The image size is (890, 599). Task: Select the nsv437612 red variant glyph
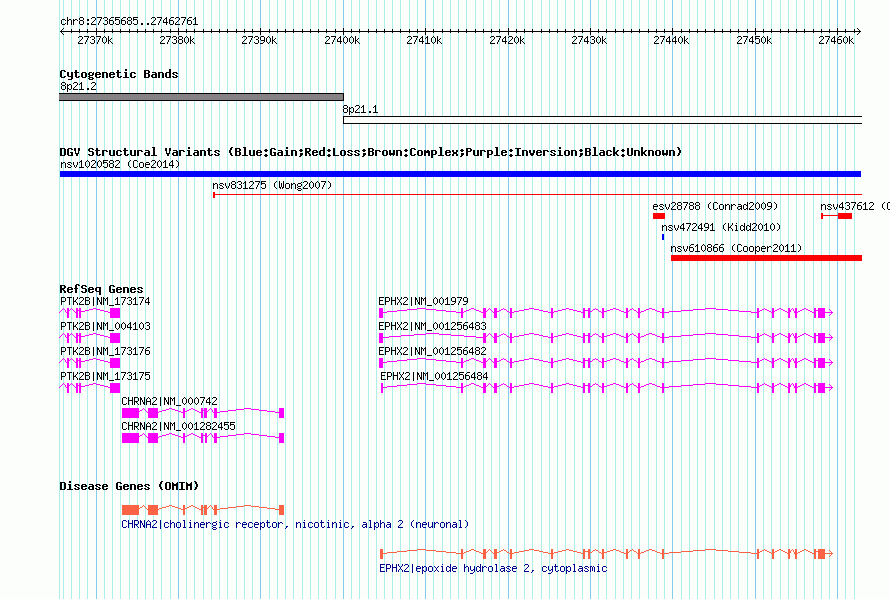pyautogui.click(x=837, y=216)
